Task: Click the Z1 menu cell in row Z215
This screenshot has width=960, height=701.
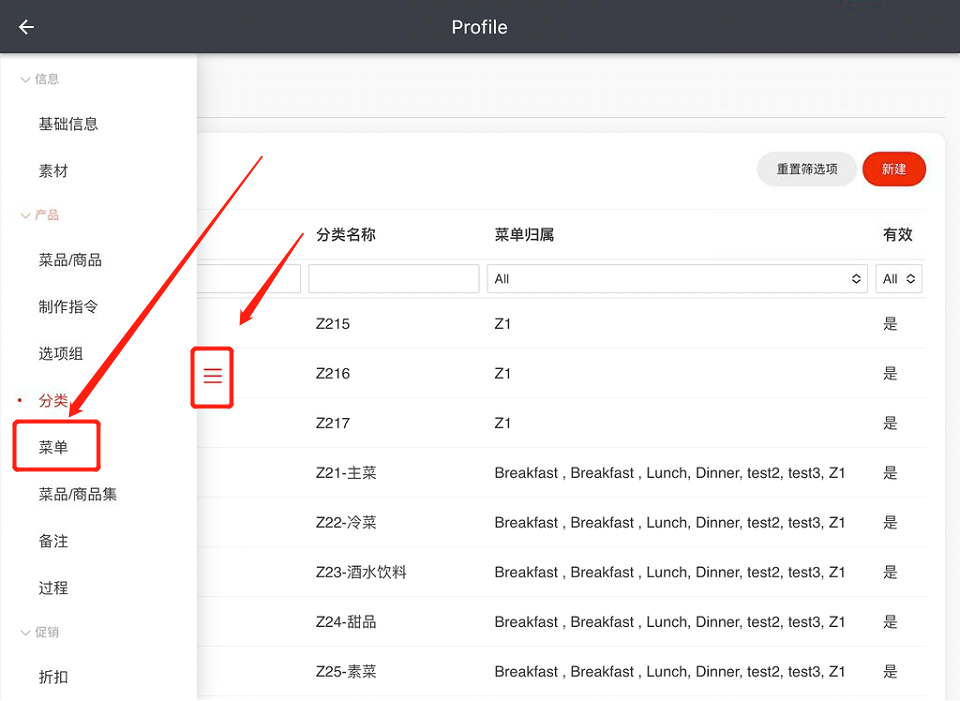Action: (x=503, y=324)
